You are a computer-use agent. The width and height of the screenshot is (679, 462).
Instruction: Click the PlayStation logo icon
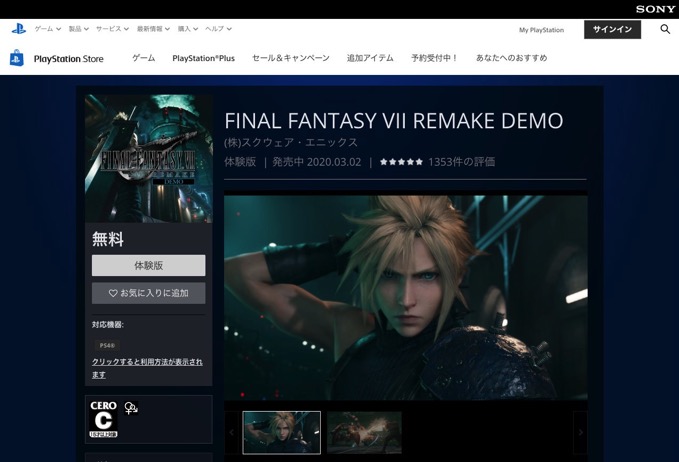point(19,29)
